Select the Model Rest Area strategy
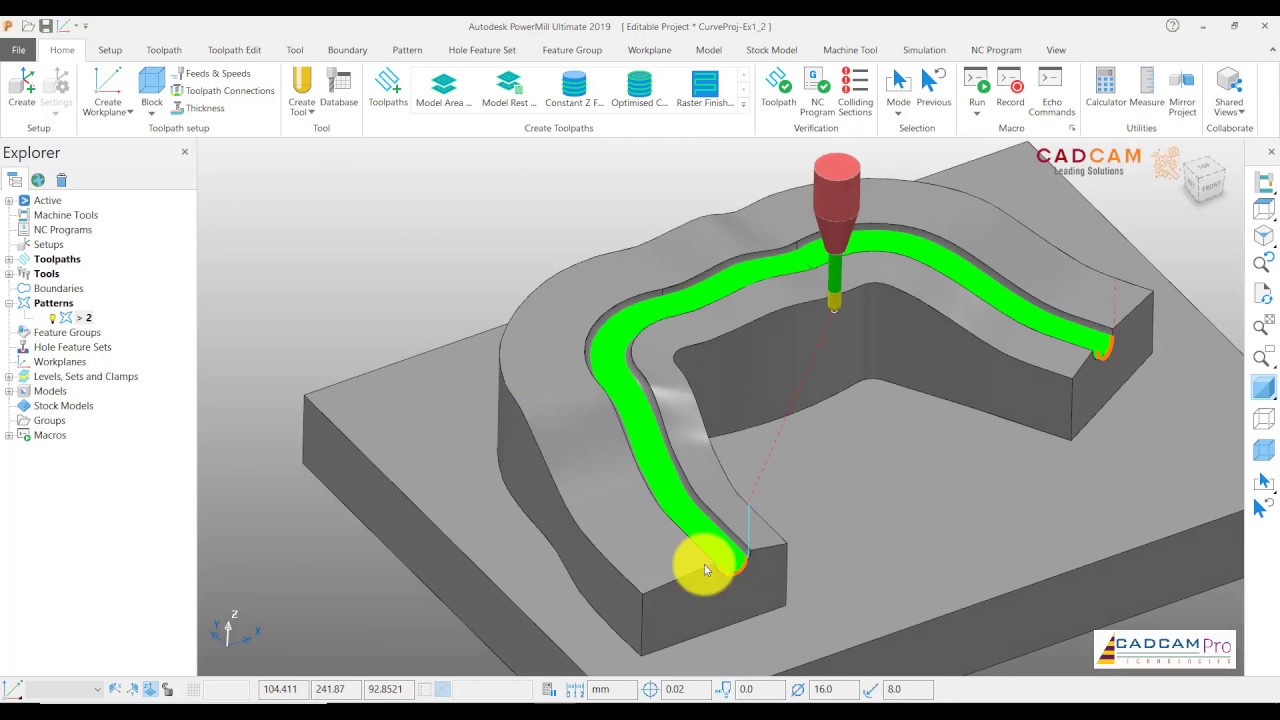Viewport: 1280px width, 720px height. [509, 89]
